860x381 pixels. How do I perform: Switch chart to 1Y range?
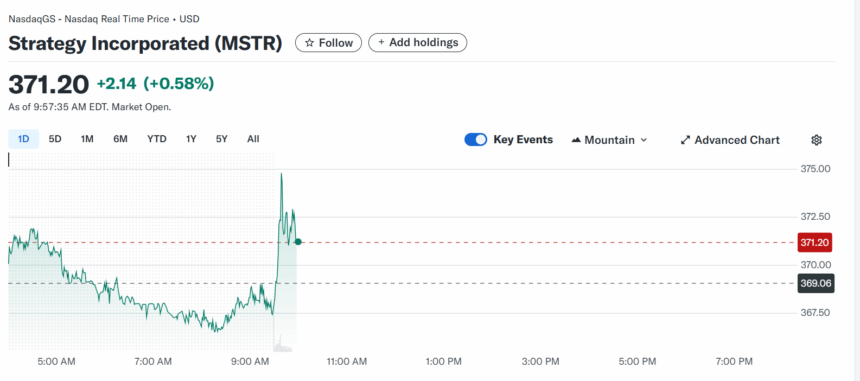[x=191, y=139]
